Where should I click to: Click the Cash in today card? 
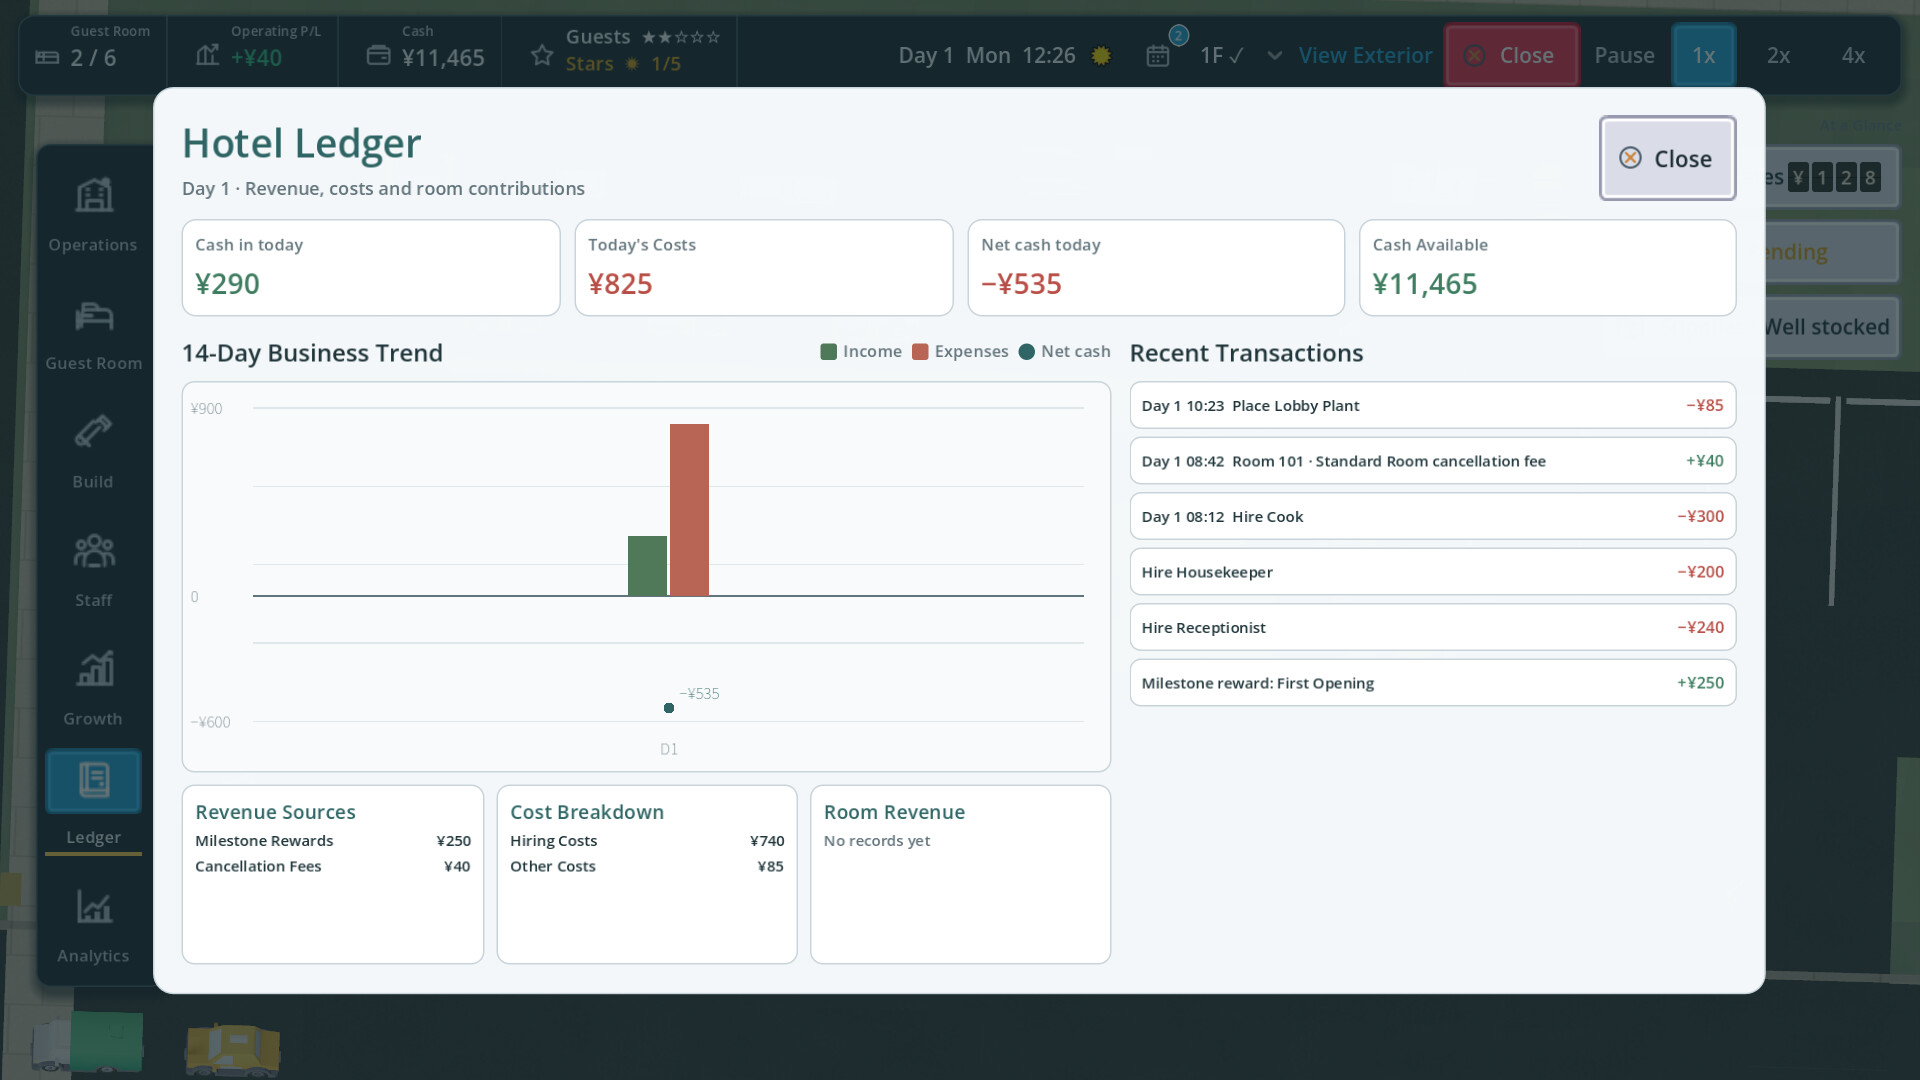pos(371,268)
